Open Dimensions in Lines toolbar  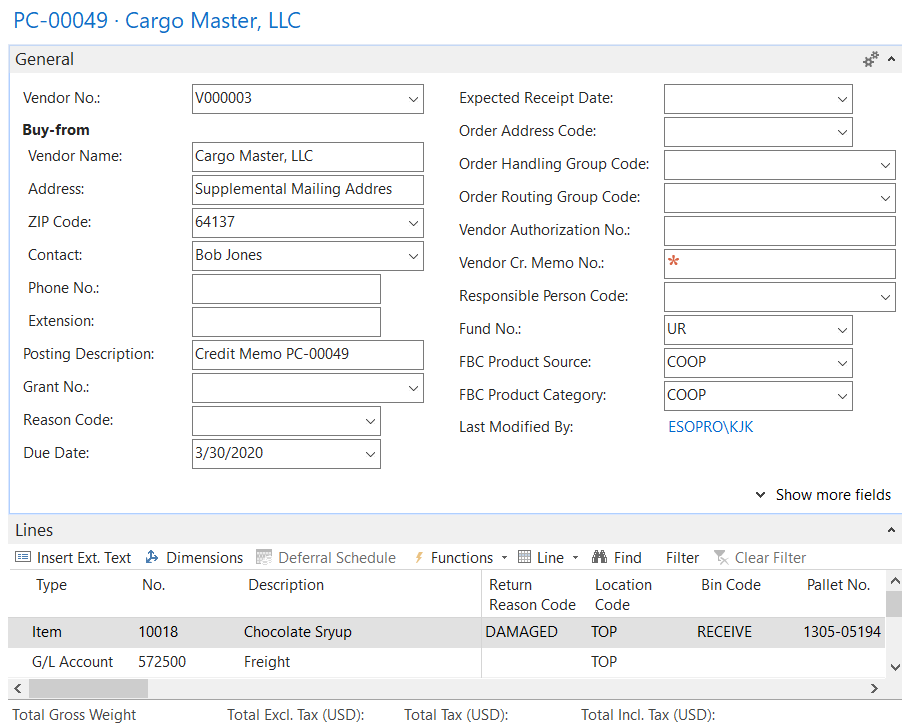pyautogui.click(x=153, y=558)
